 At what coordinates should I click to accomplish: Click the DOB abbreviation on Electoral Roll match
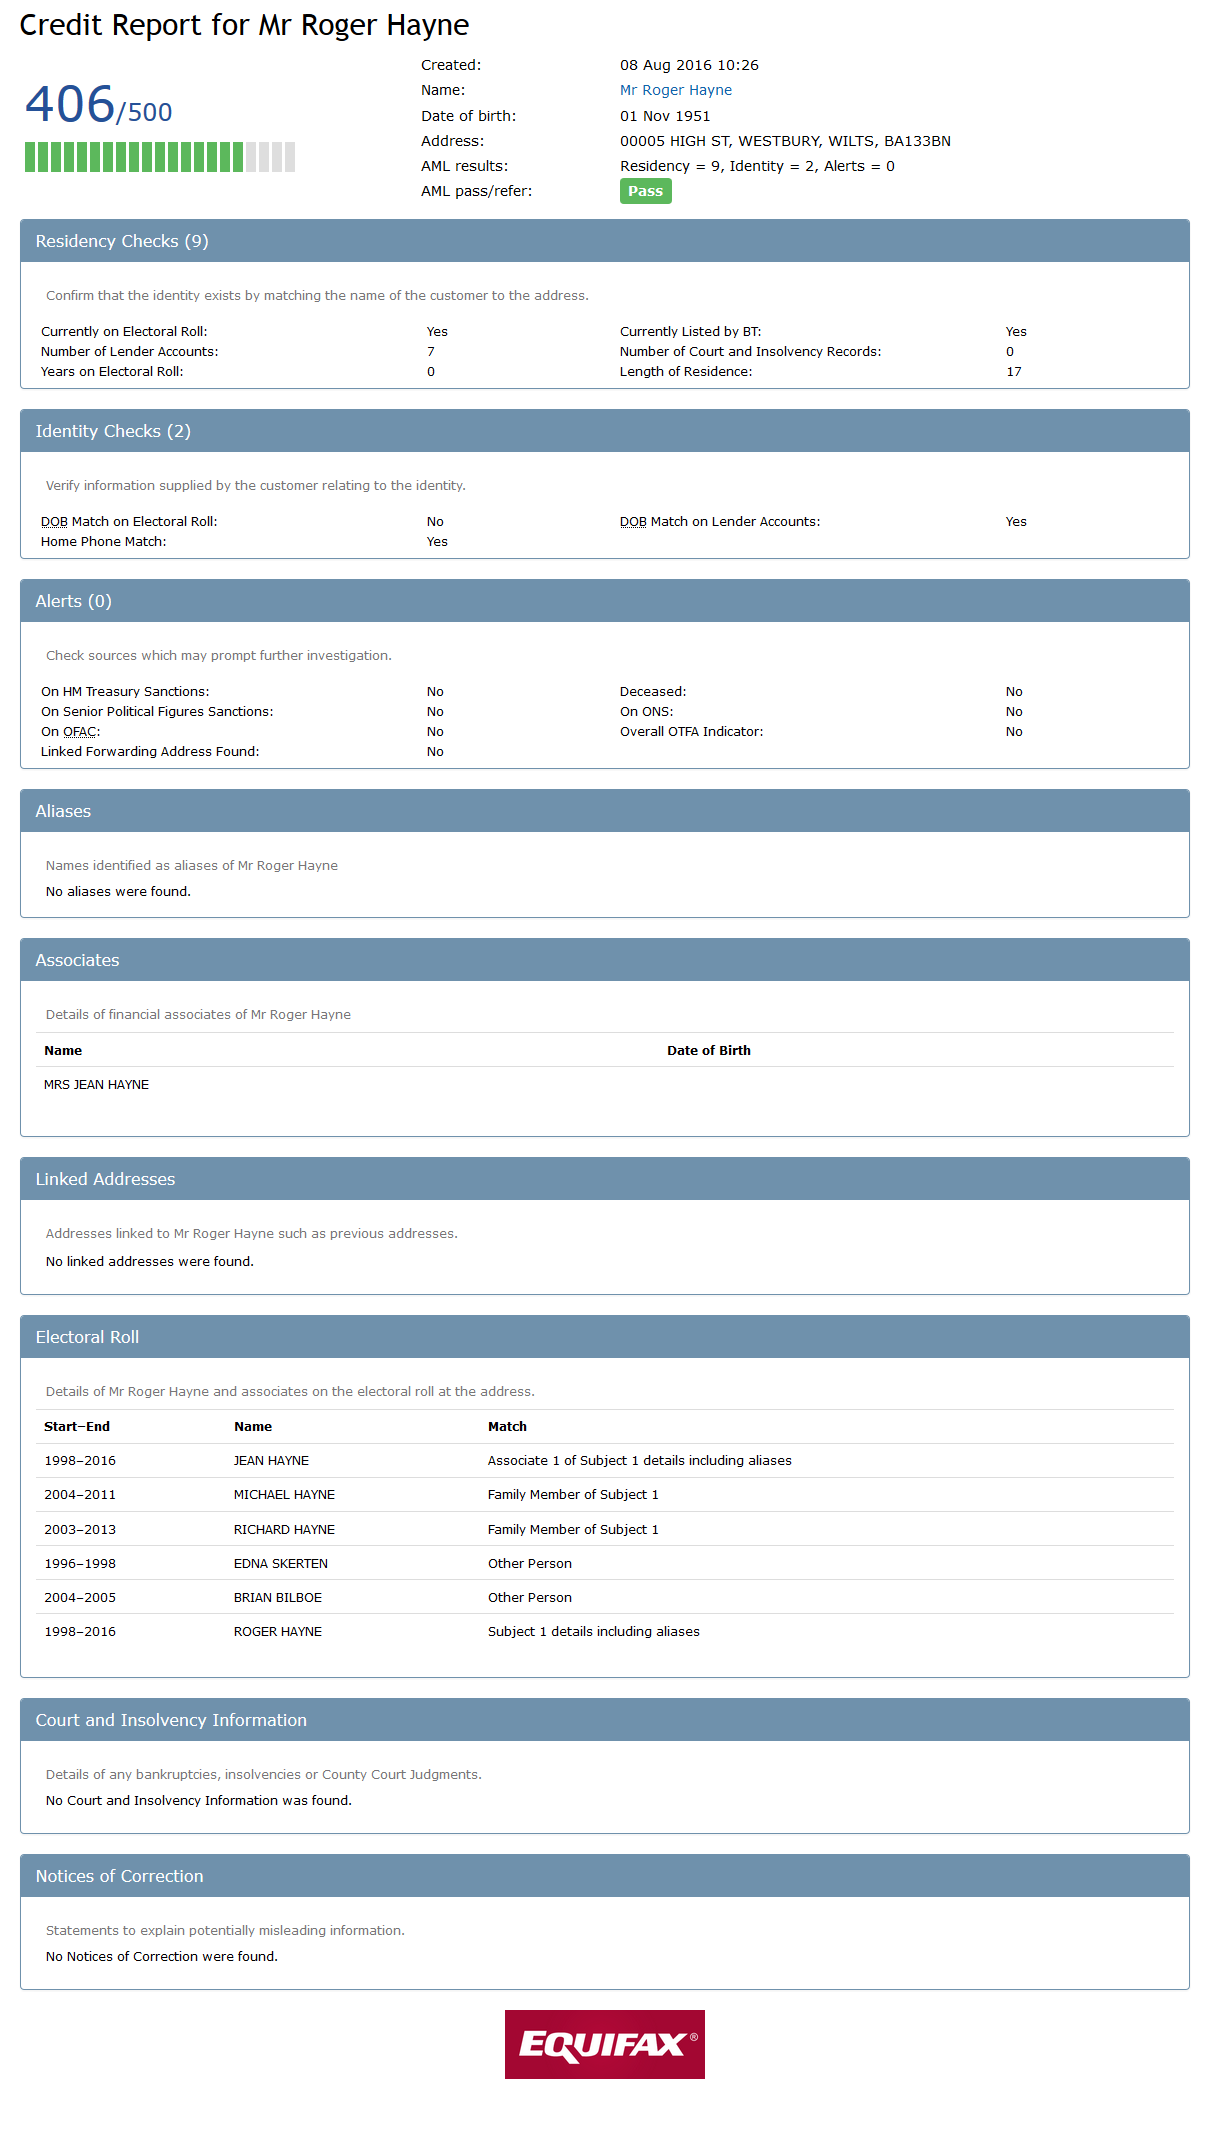pos(54,522)
